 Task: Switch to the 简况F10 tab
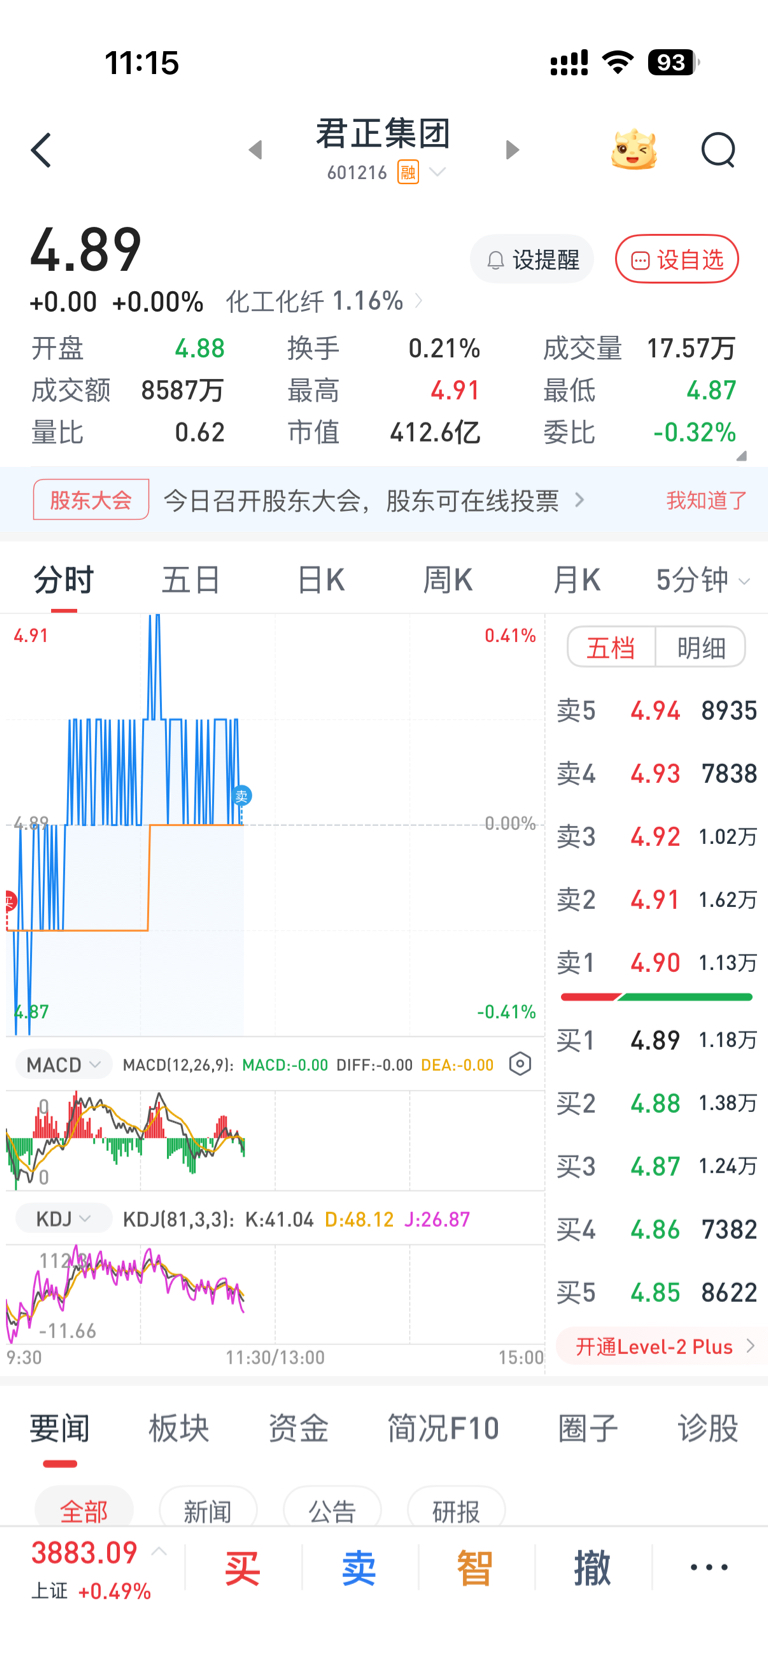[443, 1429]
